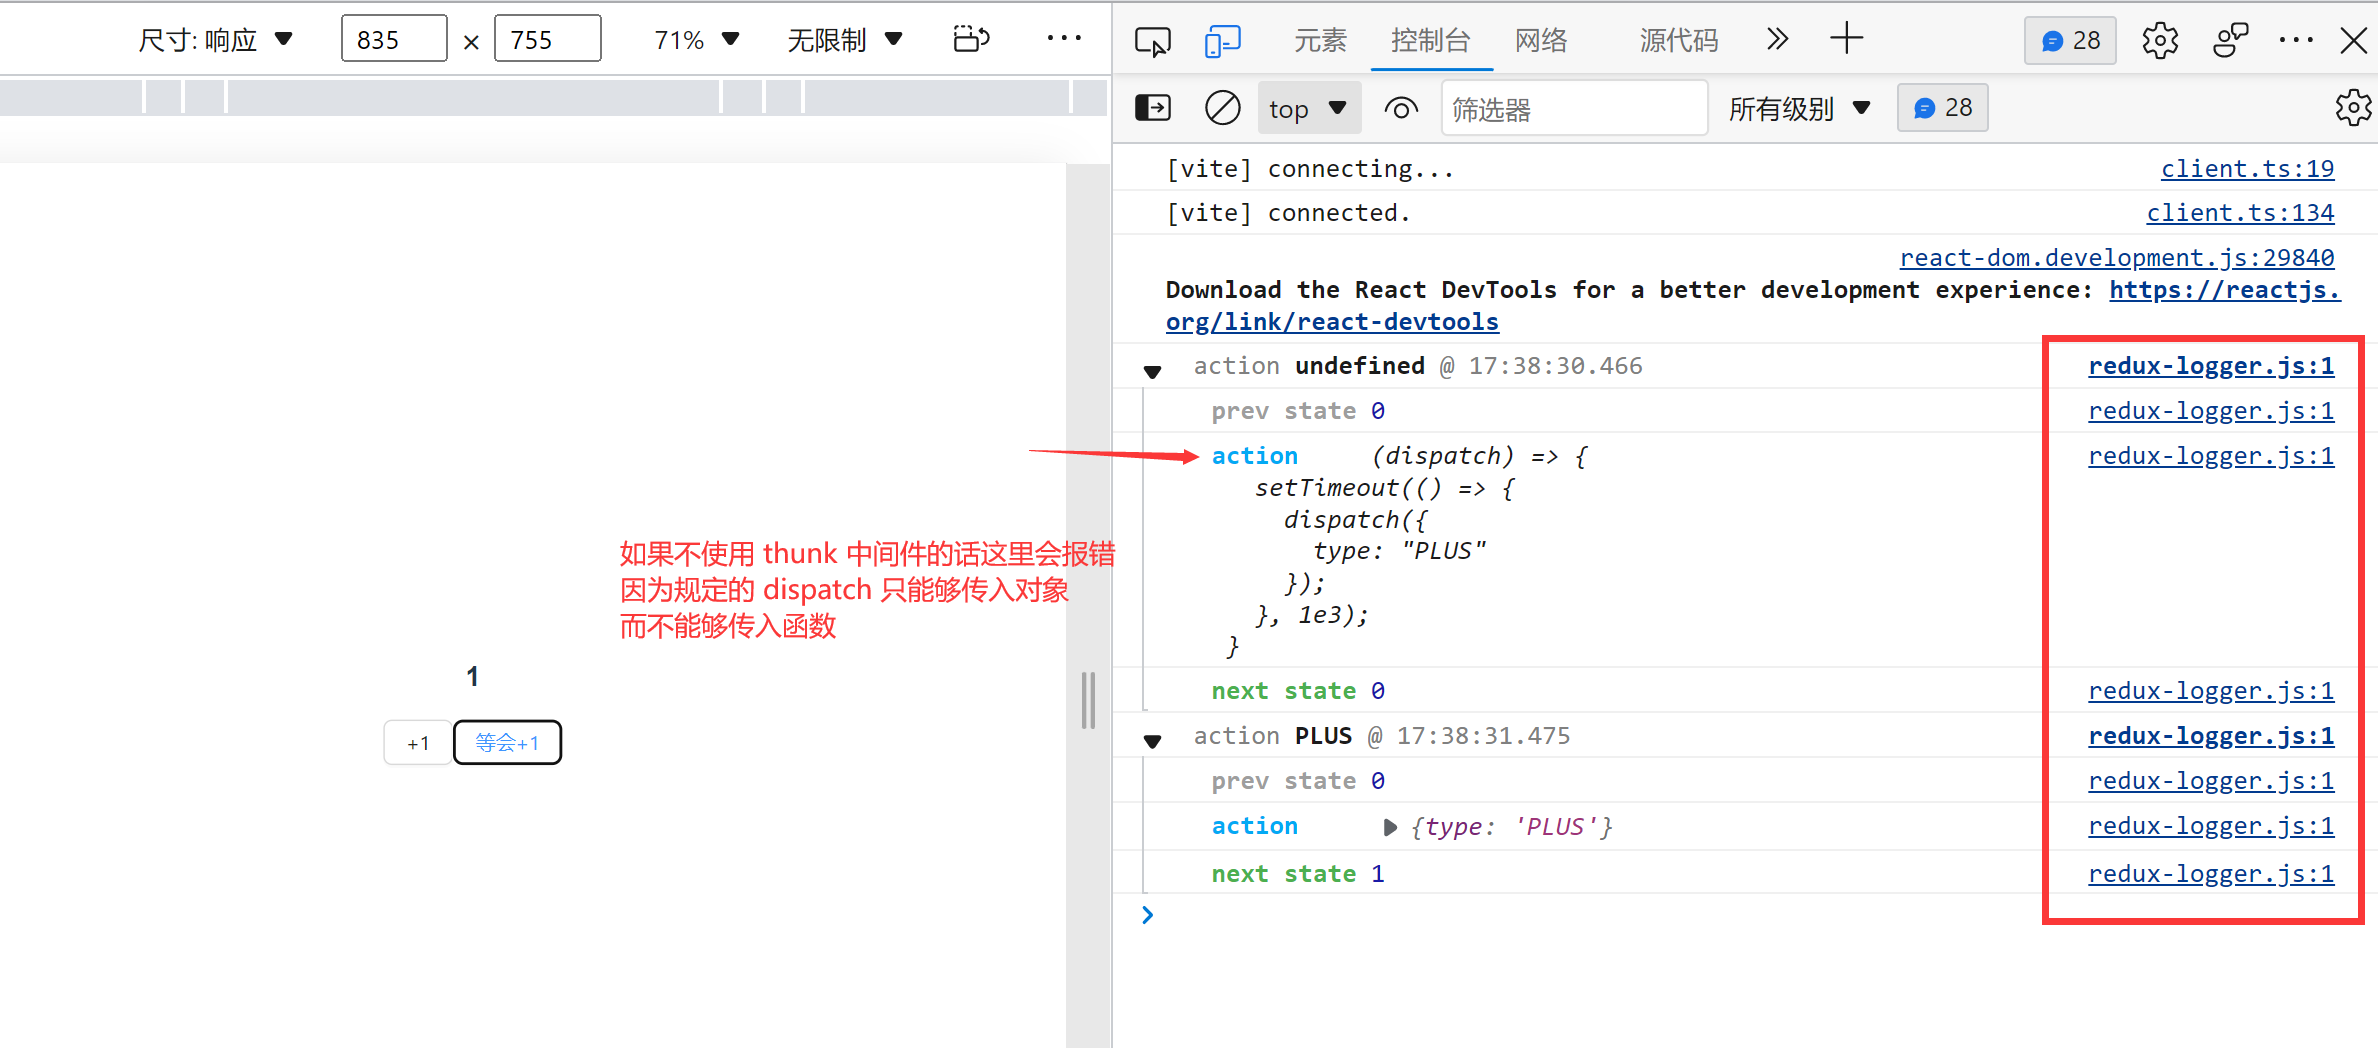
Task: Follow the react-devtools download link
Action: pyautogui.click(x=1332, y=322)
